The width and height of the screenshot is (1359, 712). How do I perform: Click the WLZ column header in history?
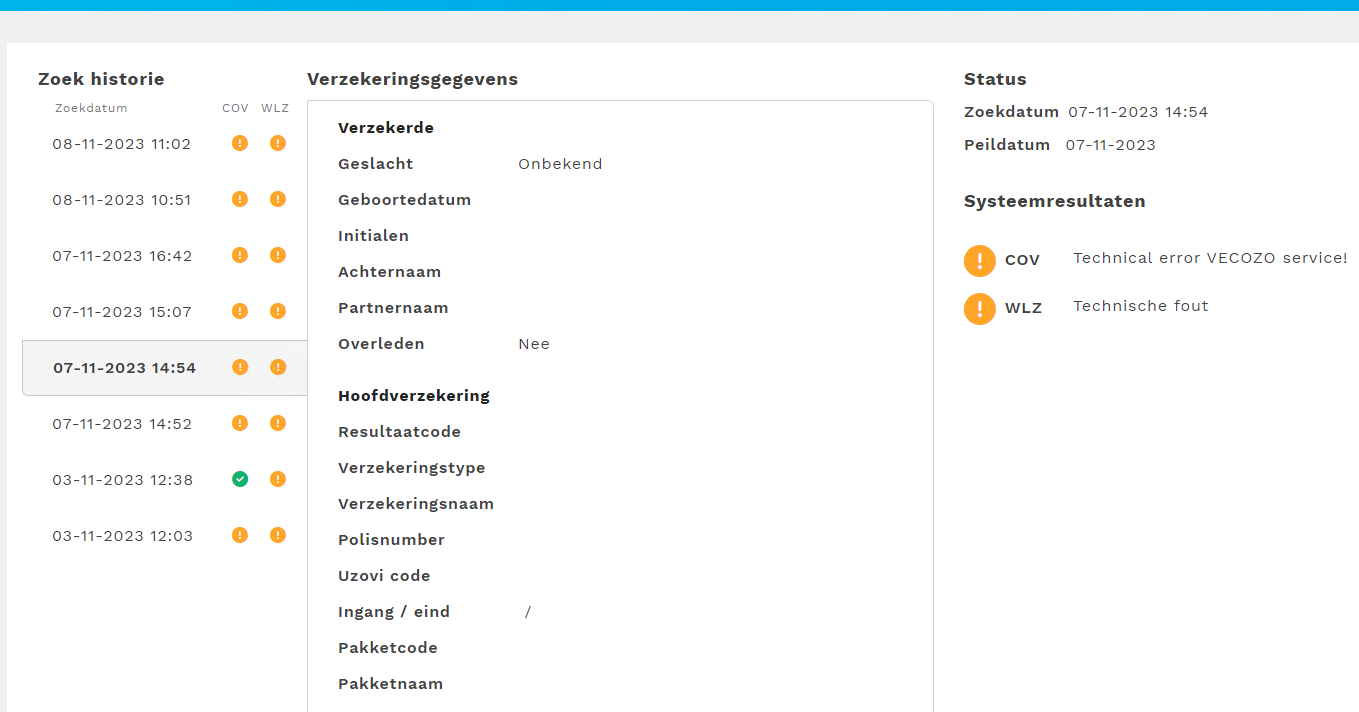pyautogui.click(x=275, y=108)
